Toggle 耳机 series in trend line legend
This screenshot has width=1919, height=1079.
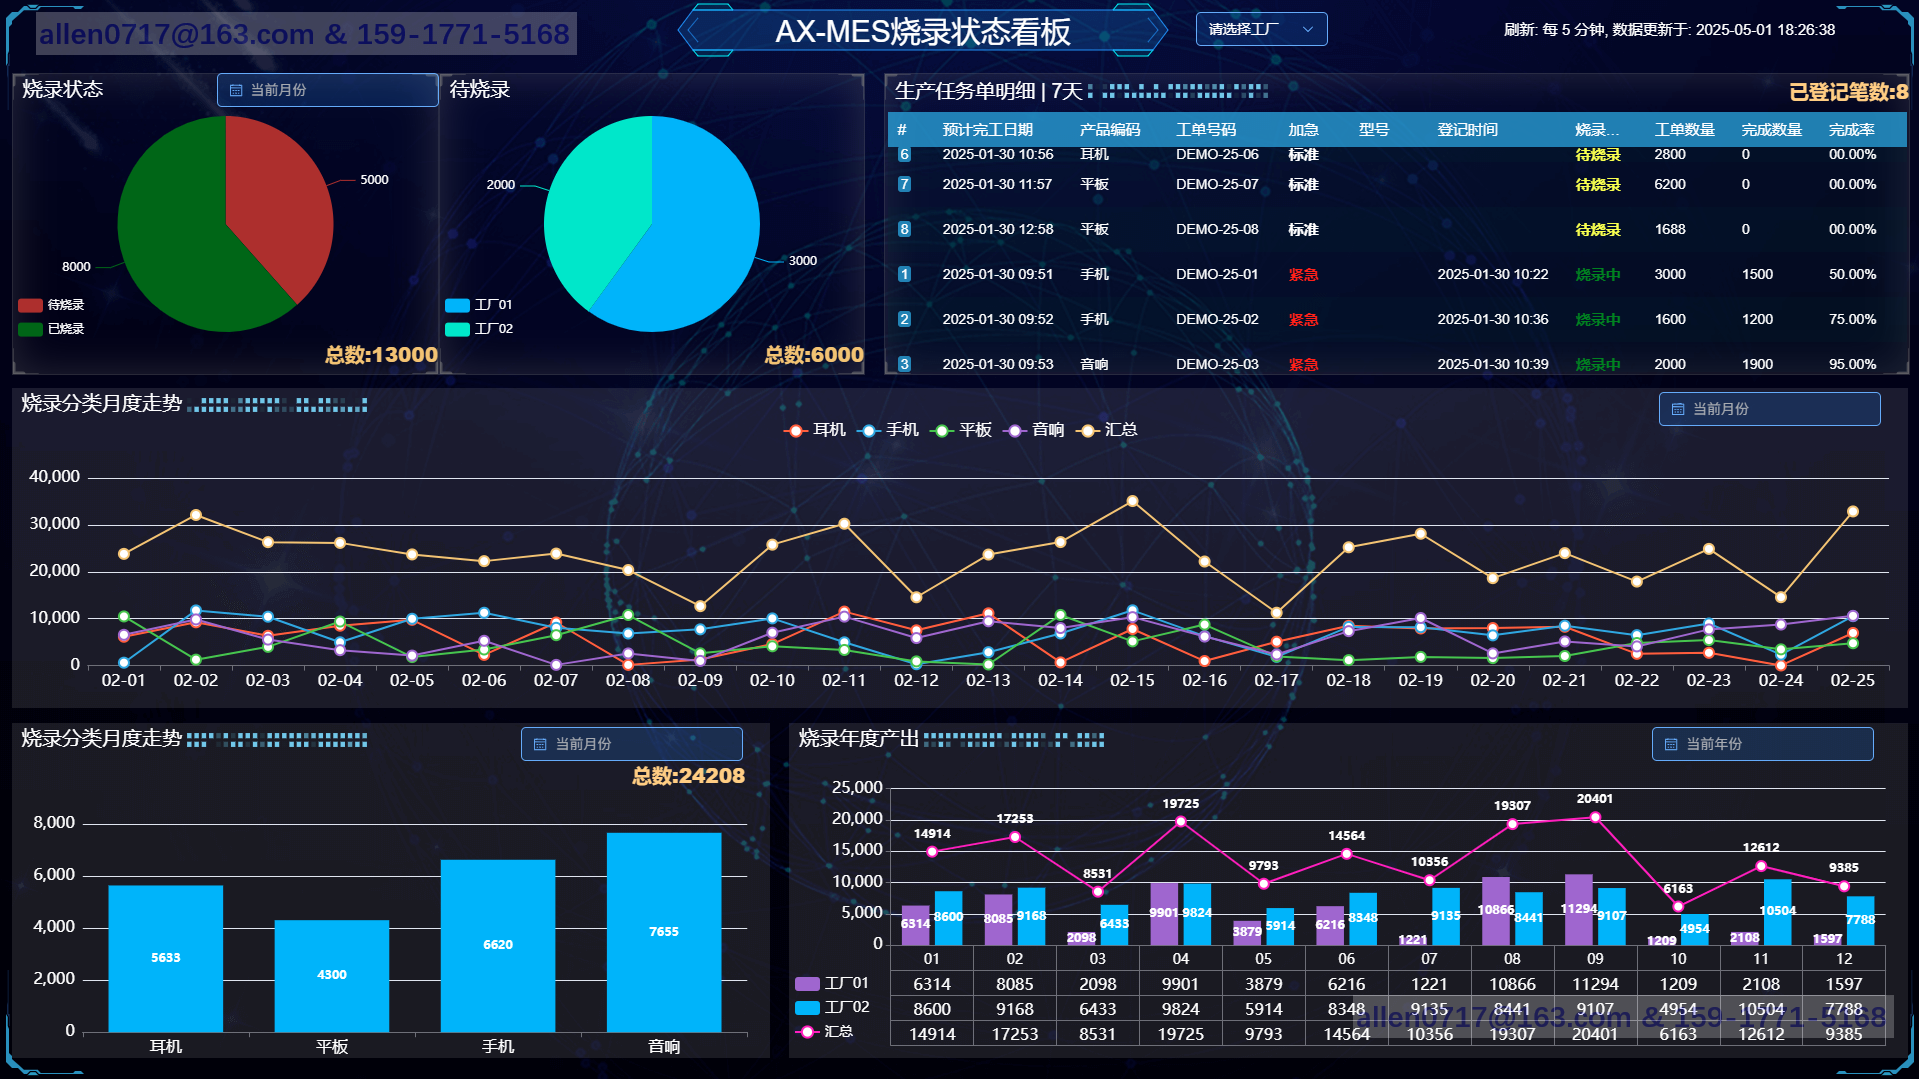point(815,430)
